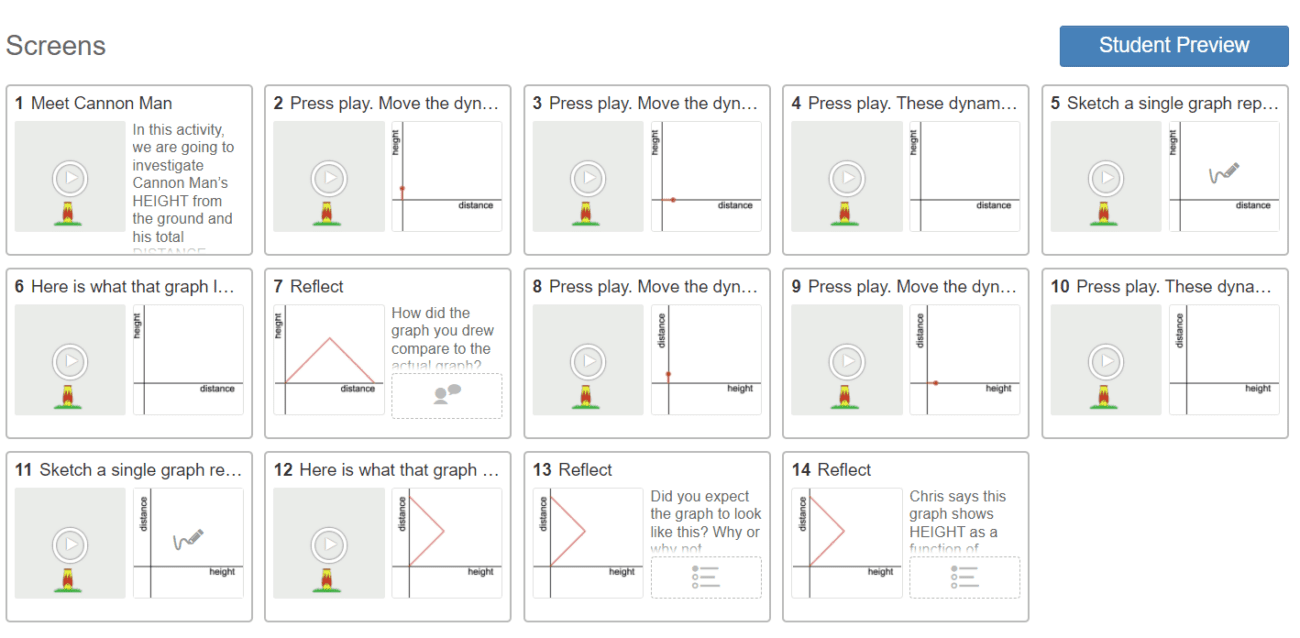Click the list-response icon on screen 14

[x=964, y=577]
